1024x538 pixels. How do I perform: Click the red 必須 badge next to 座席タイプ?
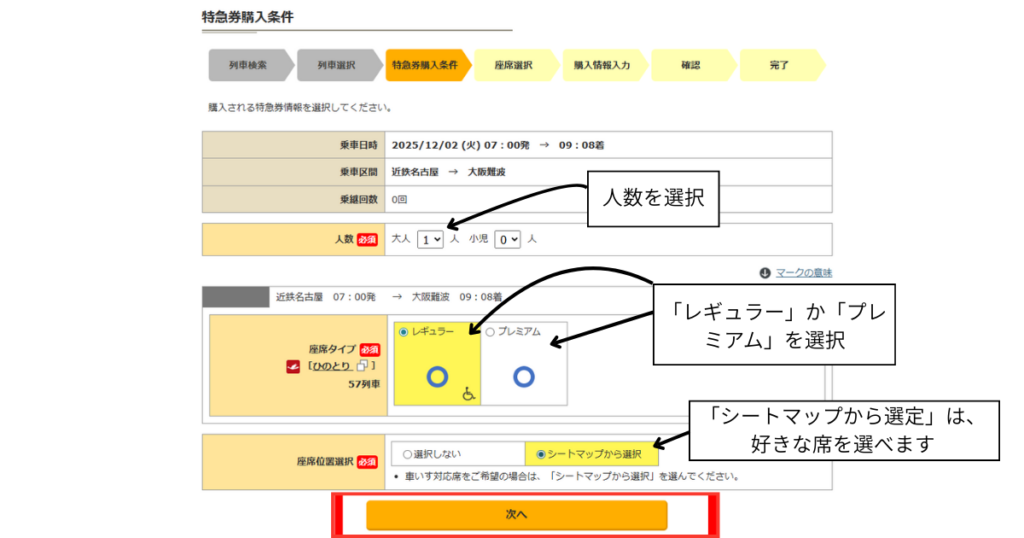tap(369, 350)
